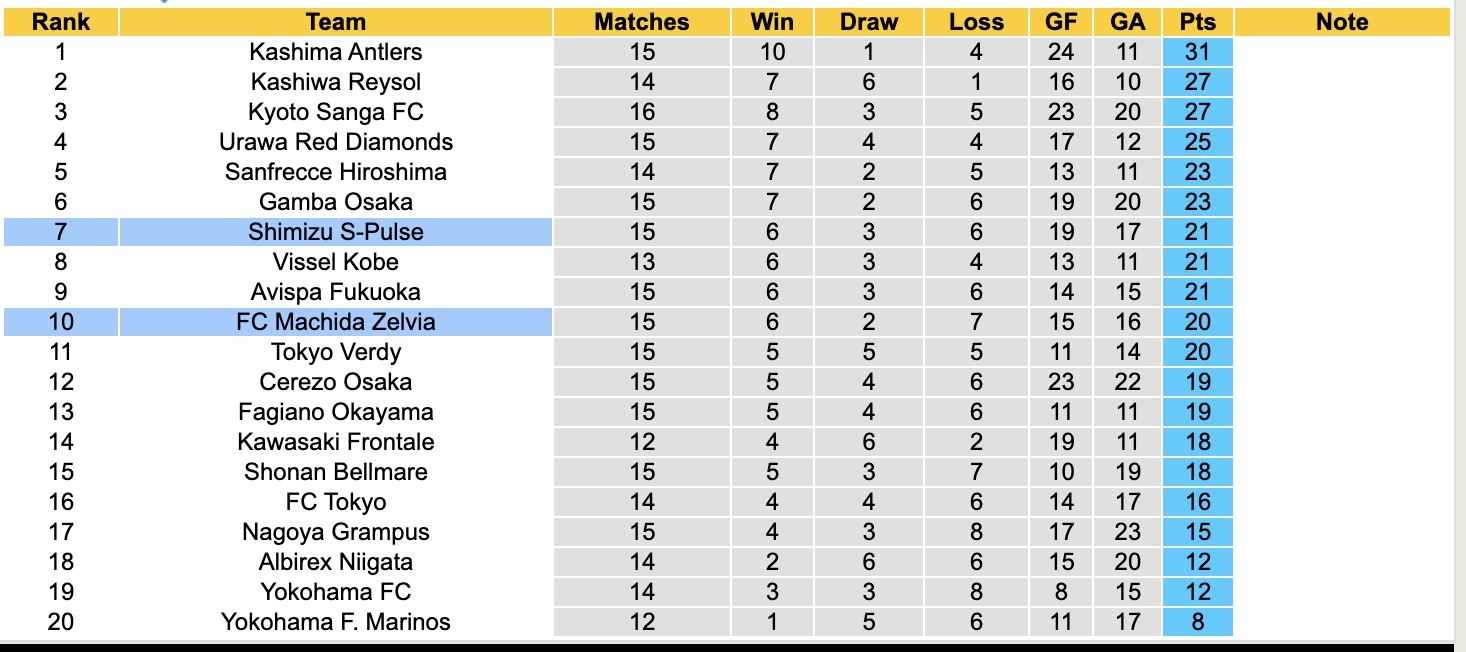
Task: Click the Note column header
Action: (1342, 22)
